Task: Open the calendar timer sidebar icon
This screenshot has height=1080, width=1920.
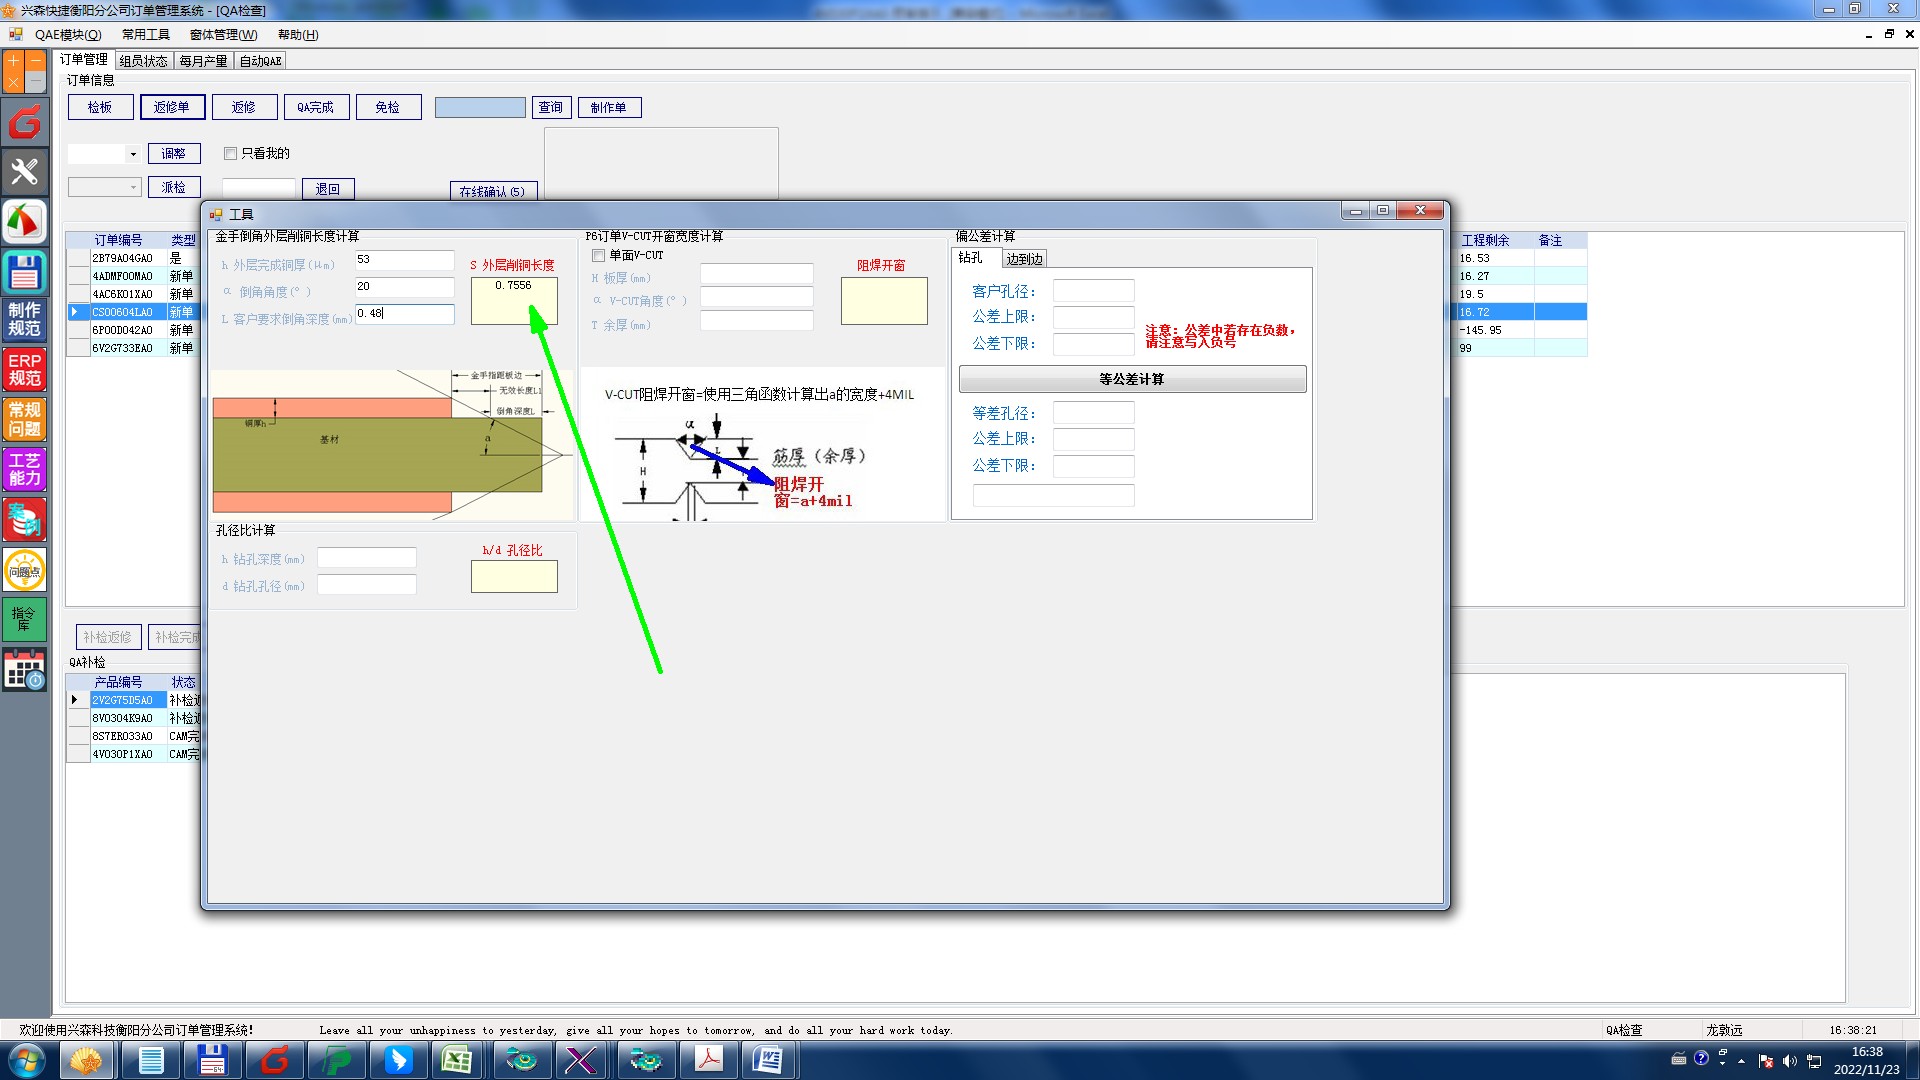Action: tap(25, 670)
